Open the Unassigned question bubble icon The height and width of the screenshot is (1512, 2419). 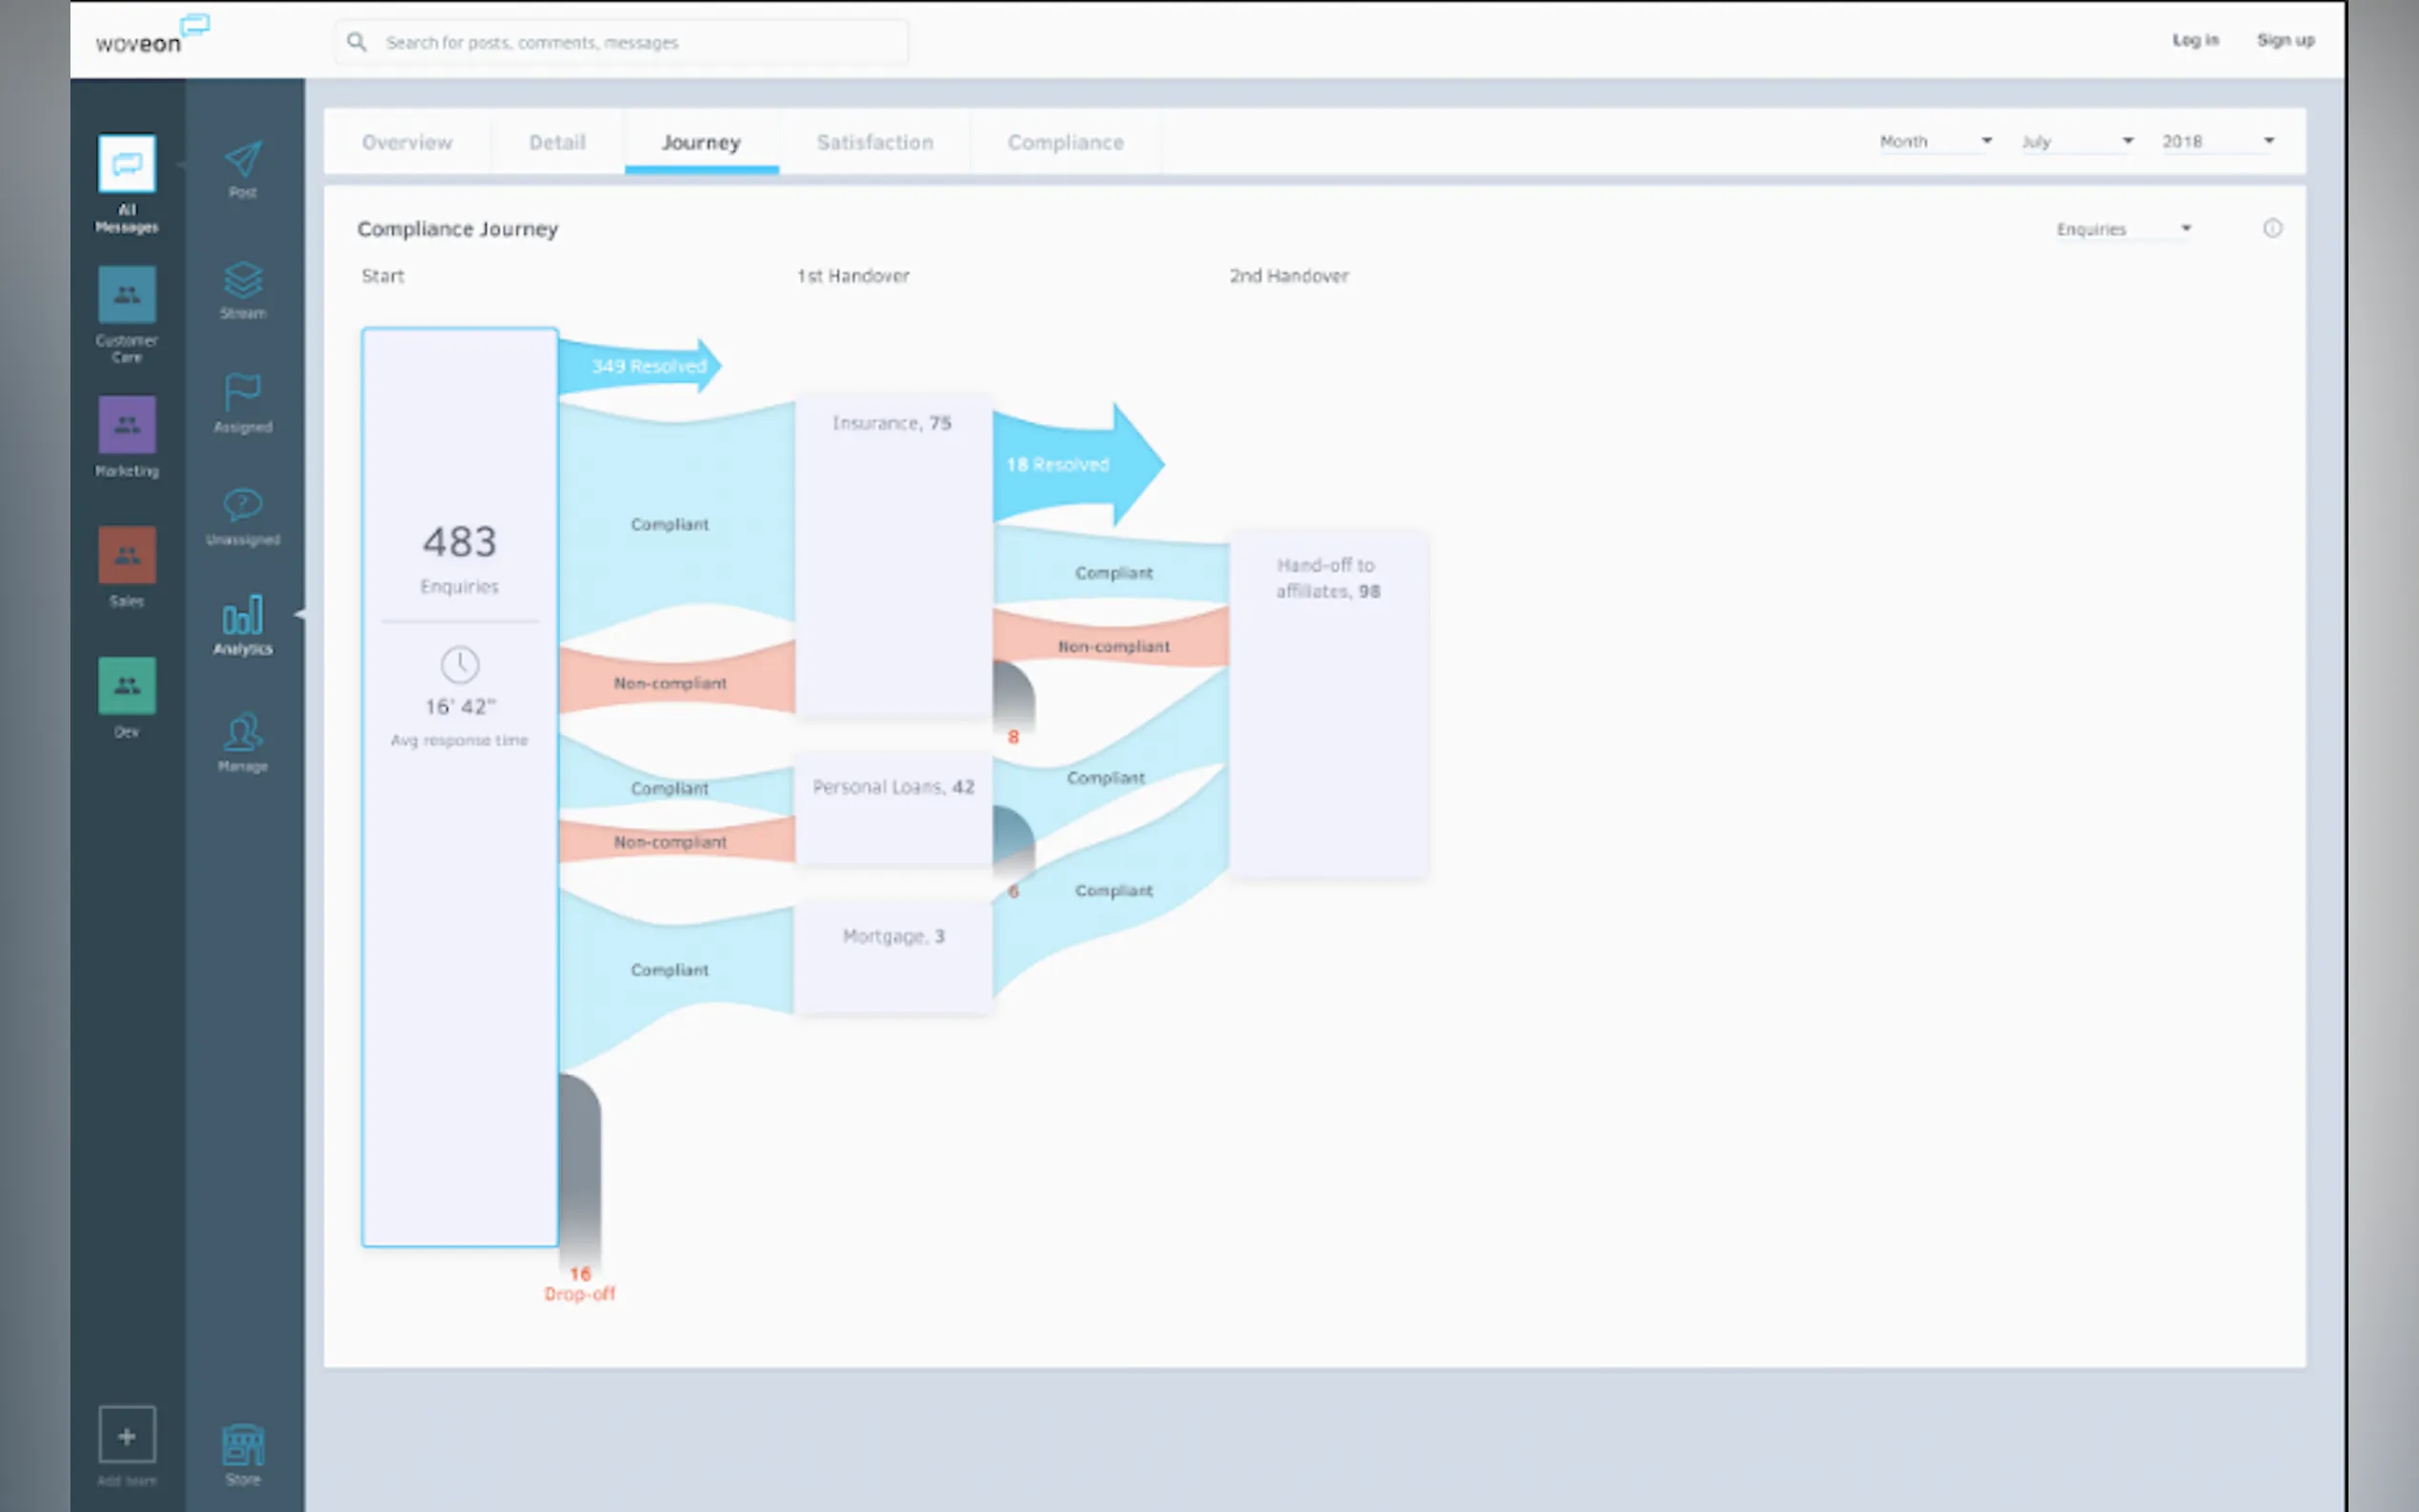pos(243,506)
